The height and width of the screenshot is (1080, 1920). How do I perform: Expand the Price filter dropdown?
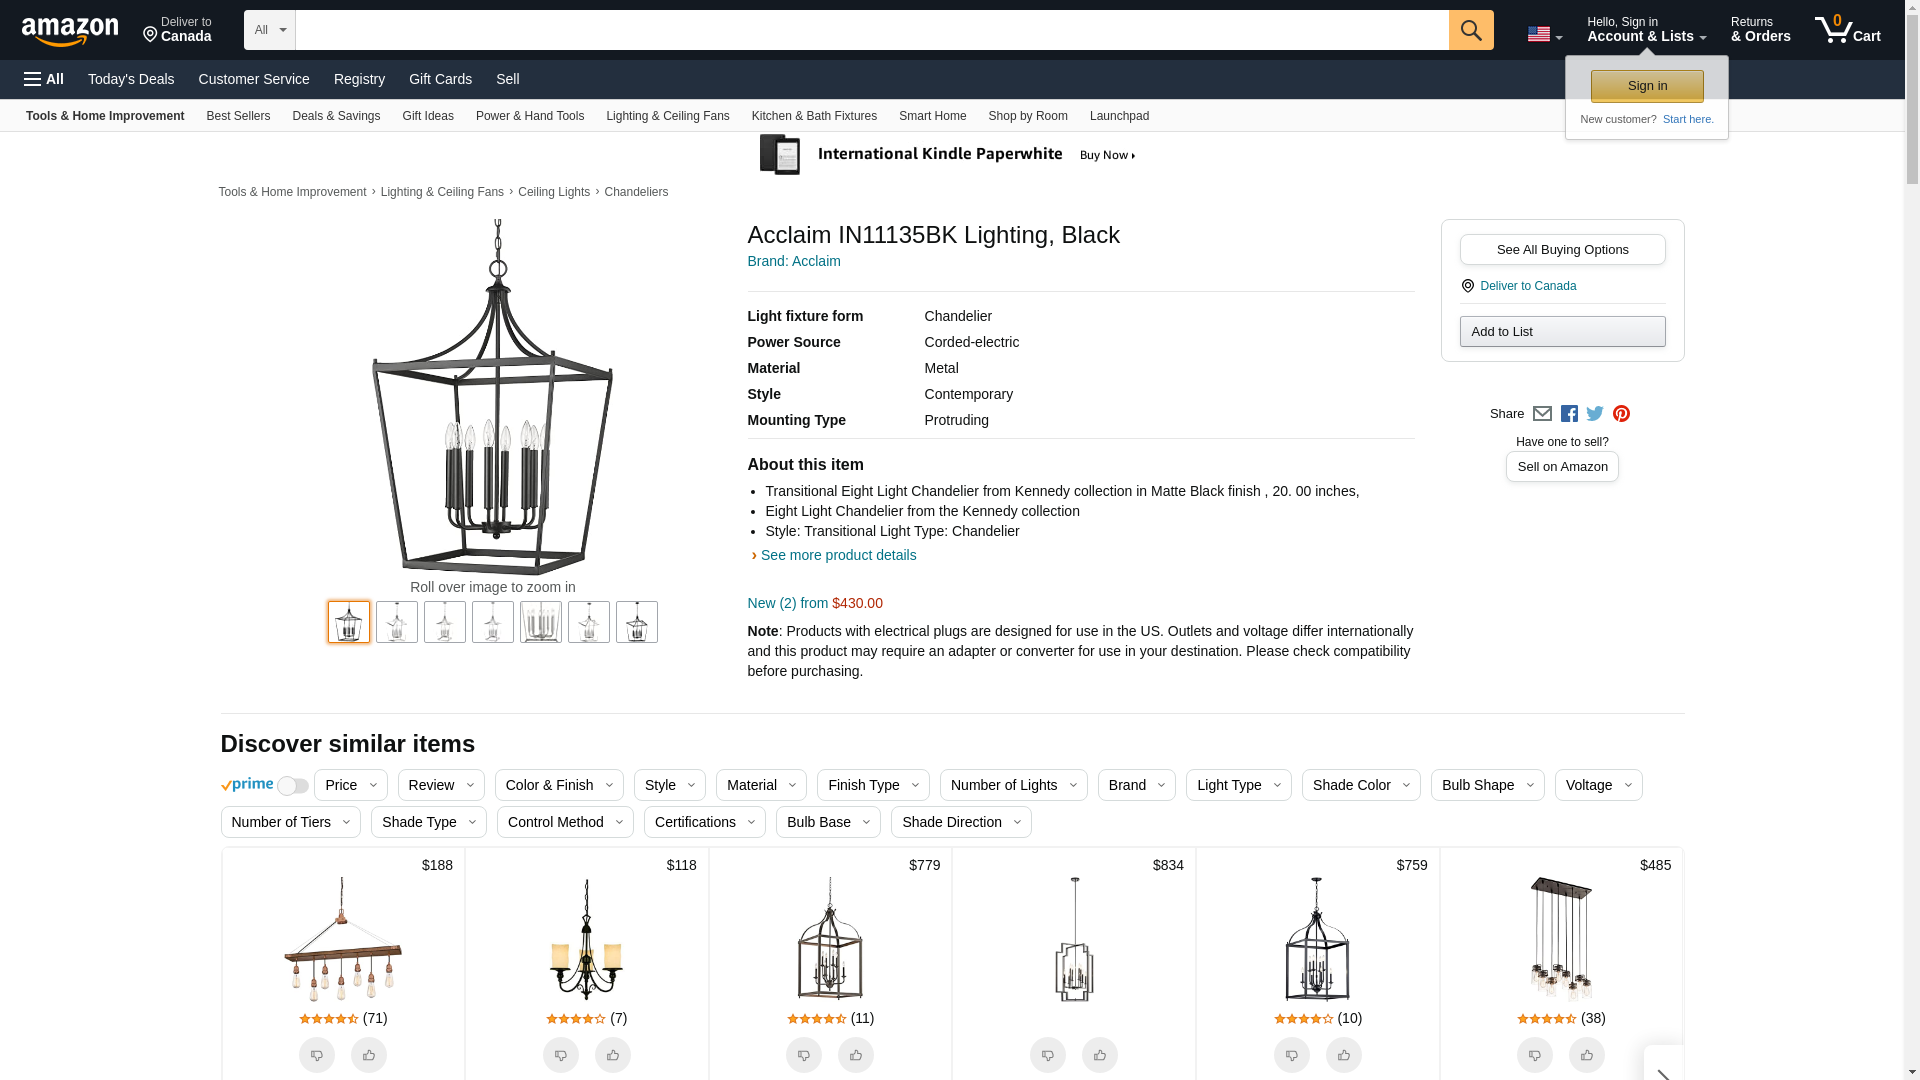tap(351, 785)
